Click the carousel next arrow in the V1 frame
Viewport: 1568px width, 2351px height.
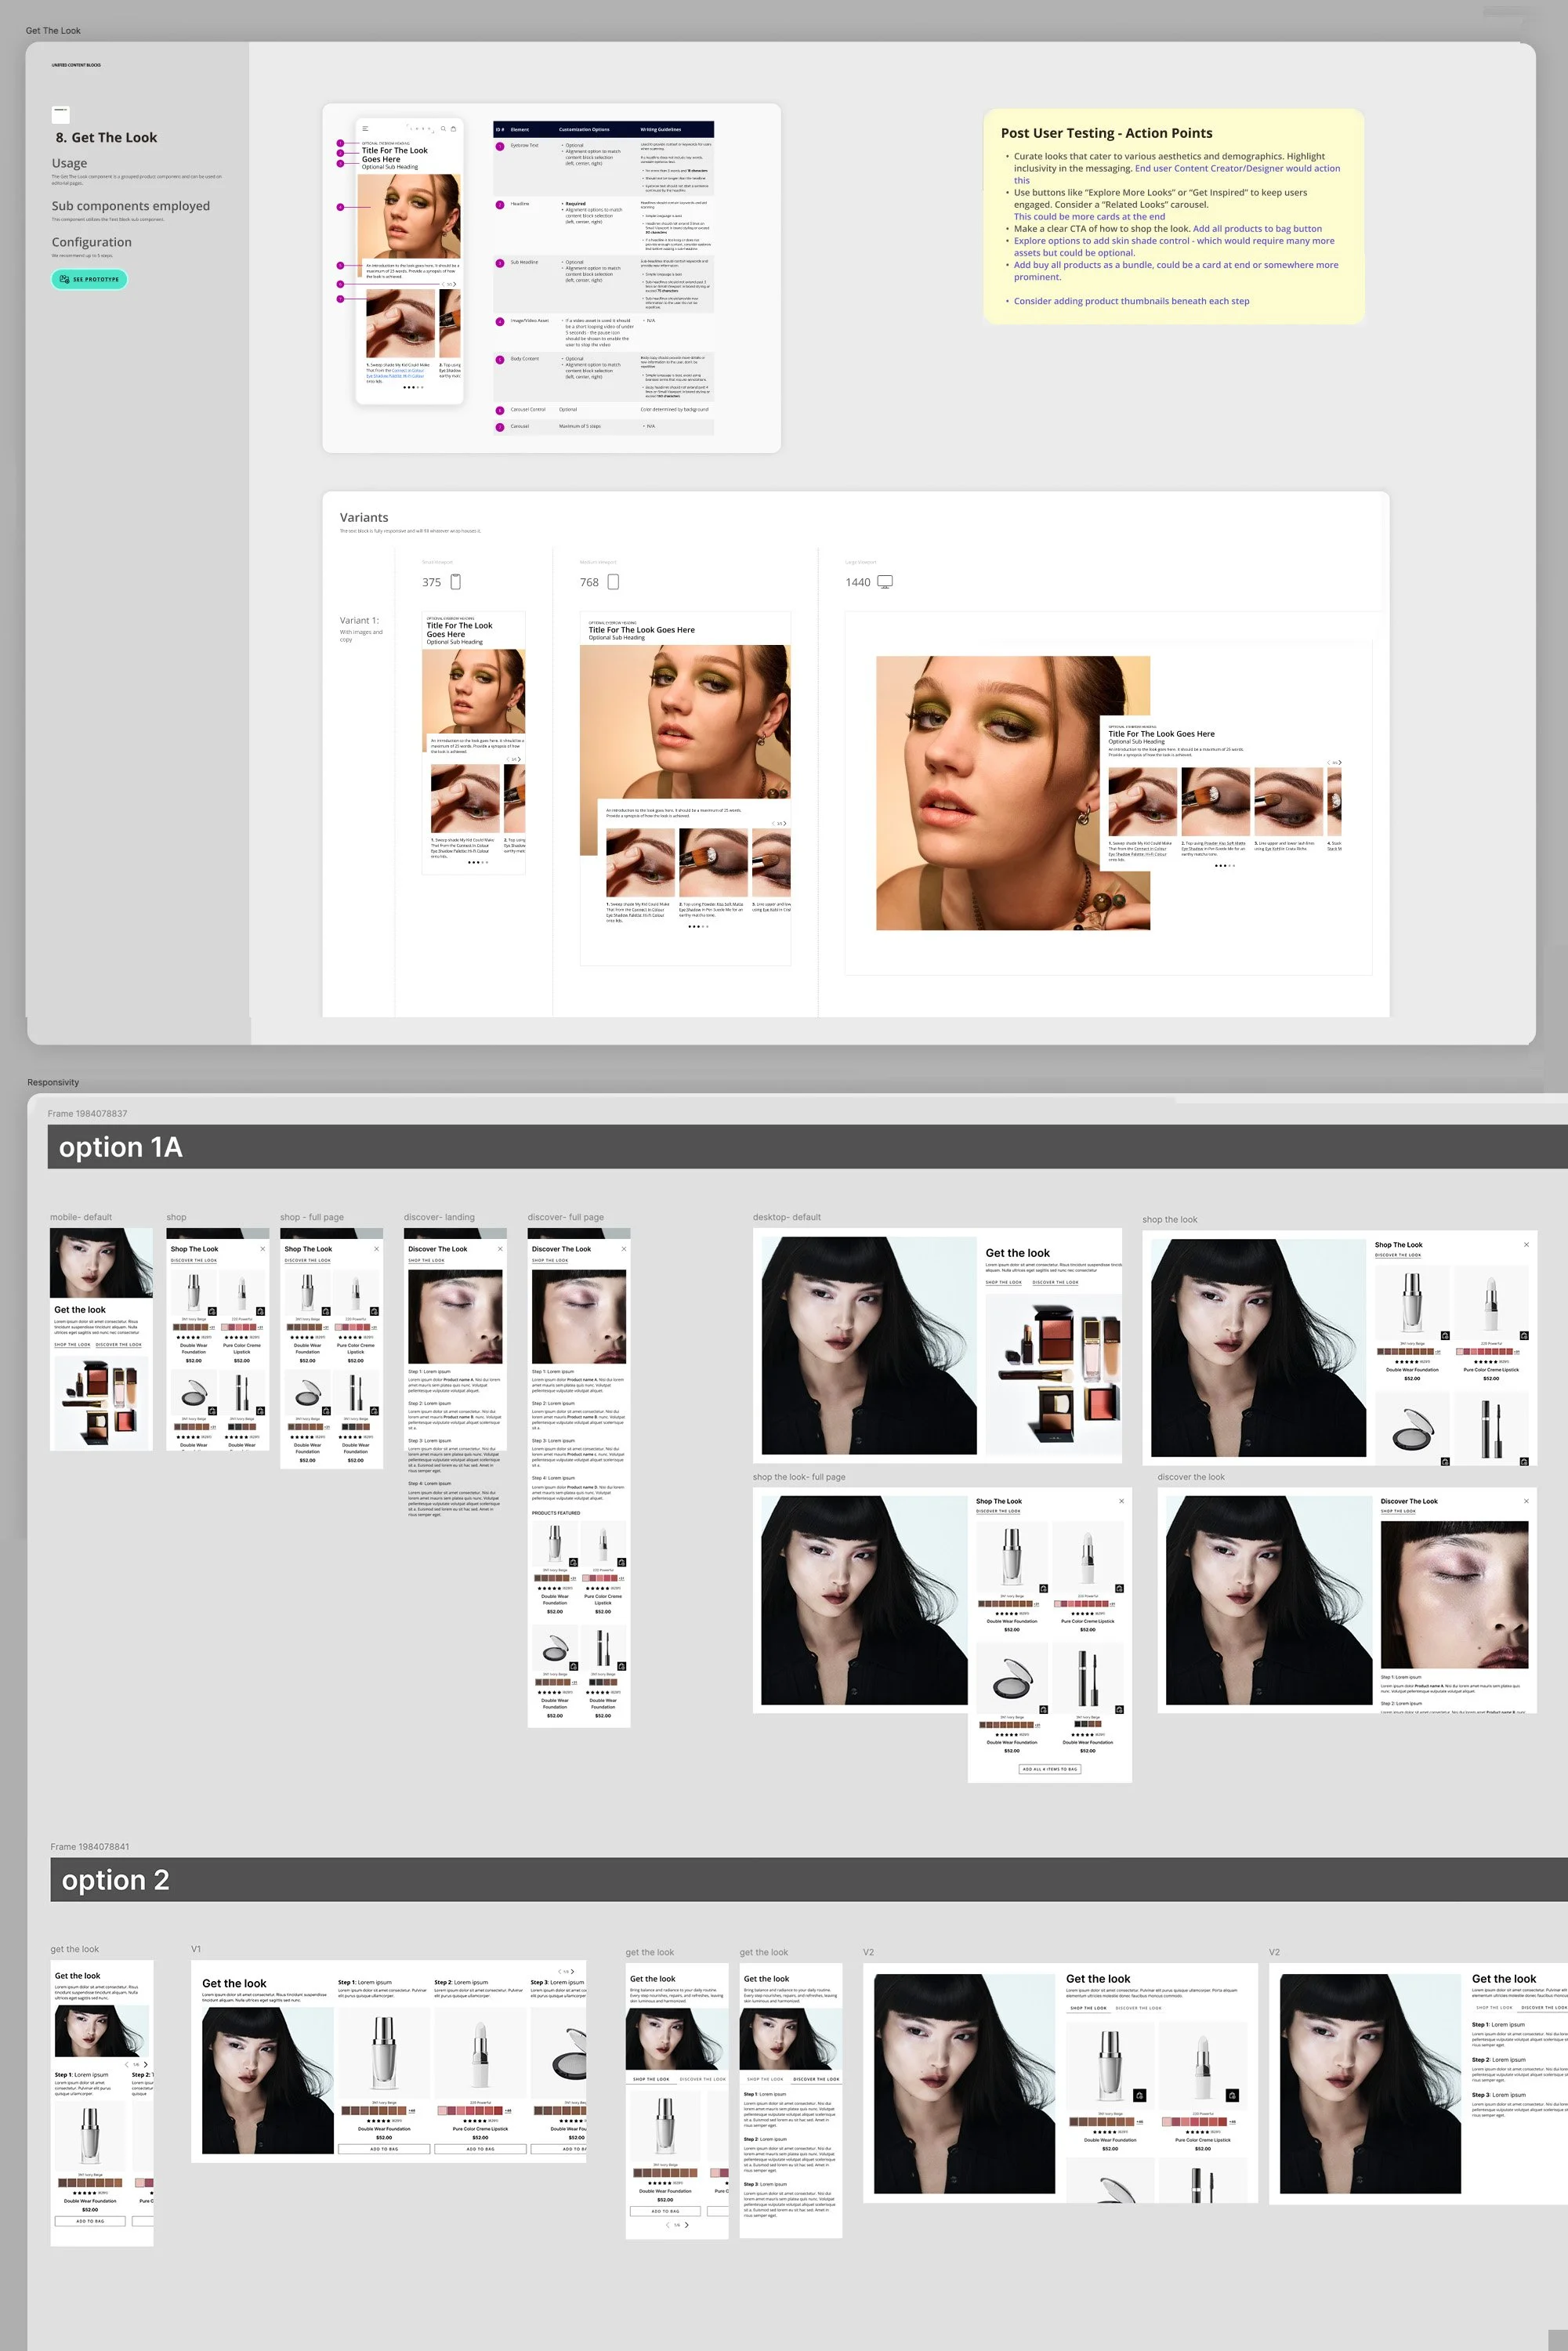pos(572,1971)
